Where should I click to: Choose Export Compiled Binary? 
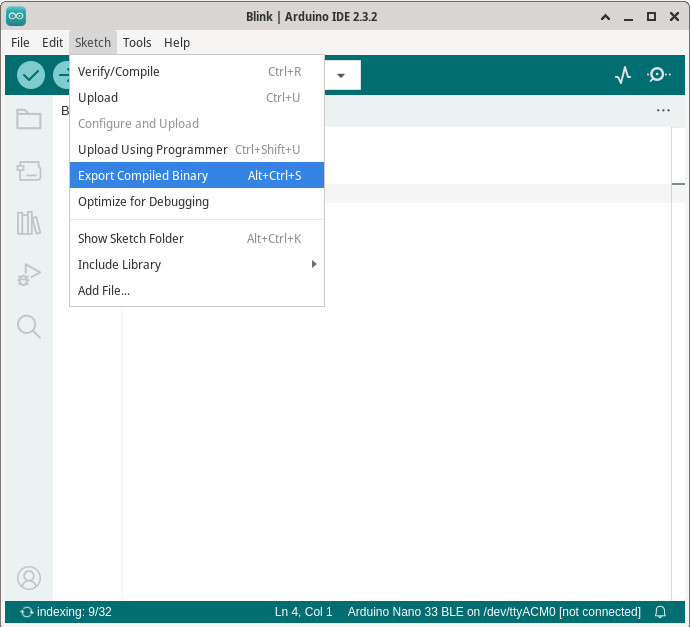[197, 175]
